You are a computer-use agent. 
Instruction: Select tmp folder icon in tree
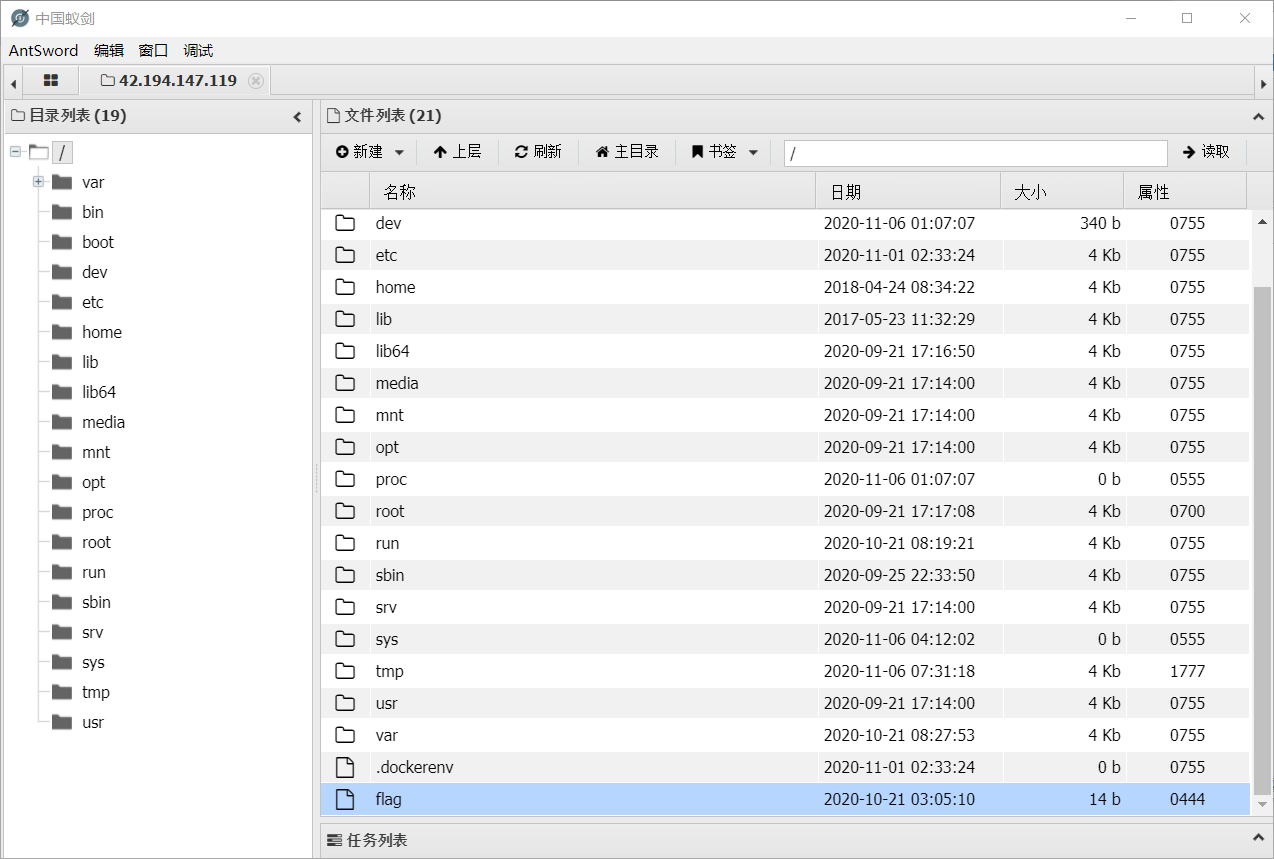[62, 692]
